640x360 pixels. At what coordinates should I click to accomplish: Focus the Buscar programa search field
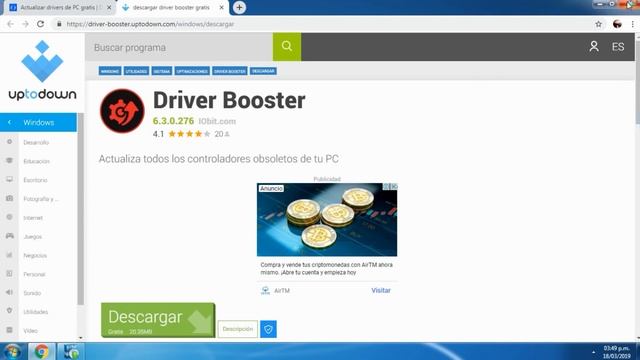179,47
